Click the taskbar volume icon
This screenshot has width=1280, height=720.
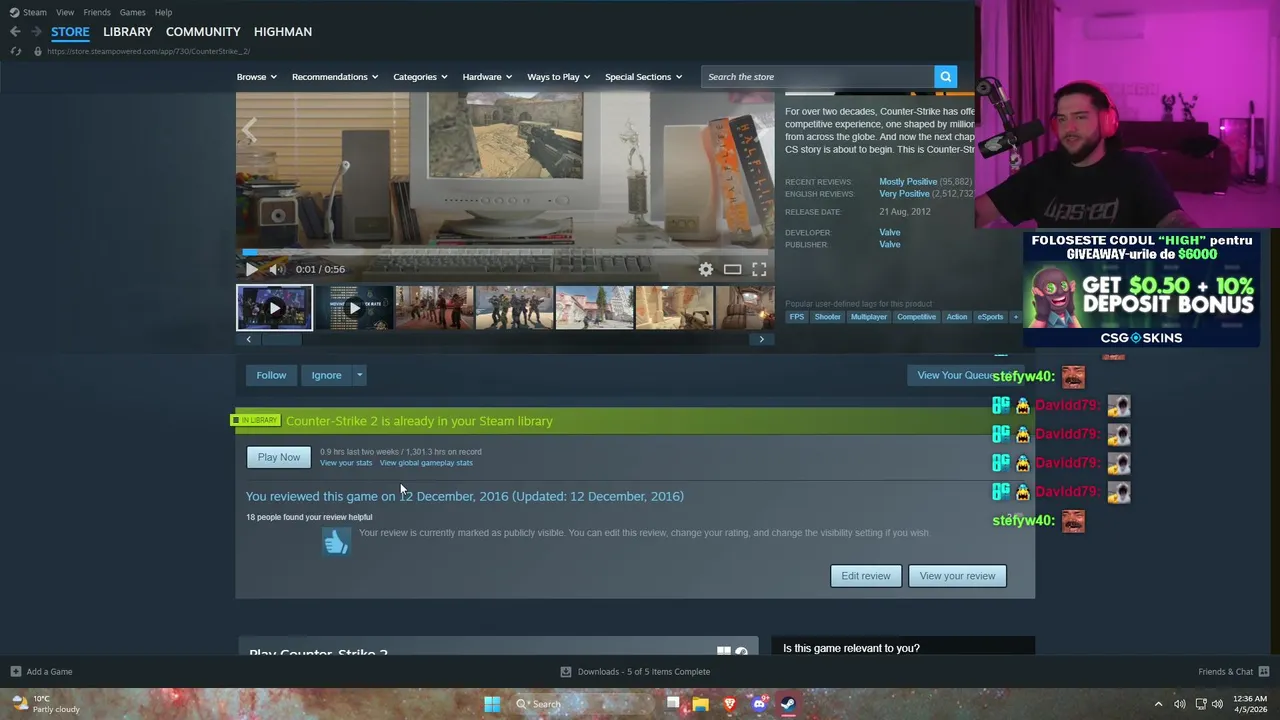(1217, 704)
